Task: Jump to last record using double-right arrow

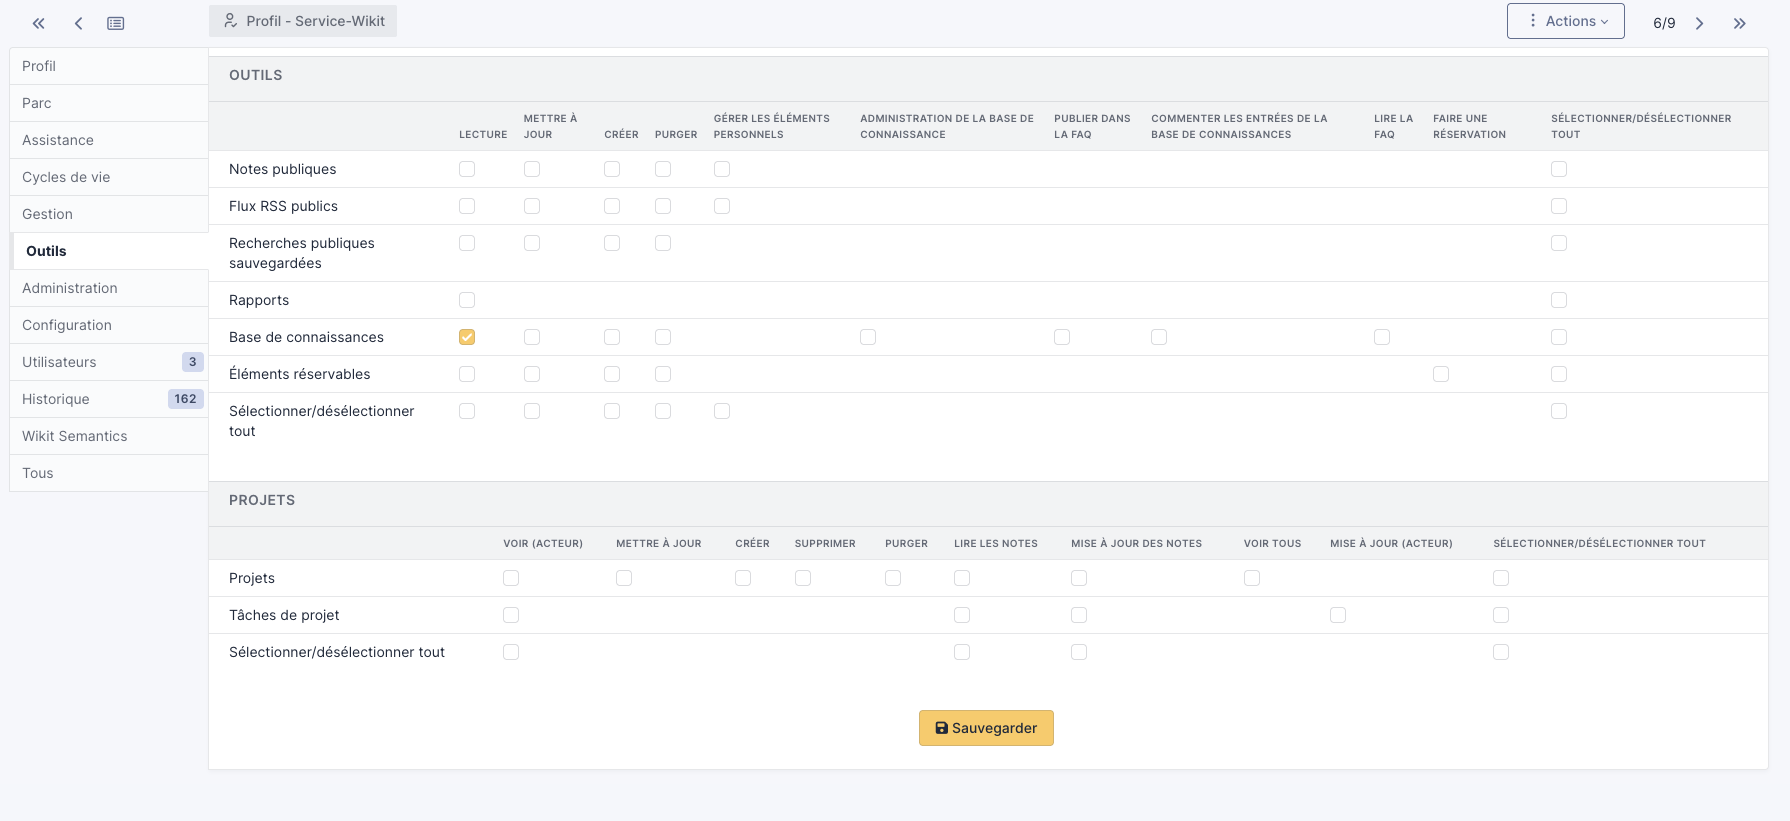Action: tap(1740, 23)
